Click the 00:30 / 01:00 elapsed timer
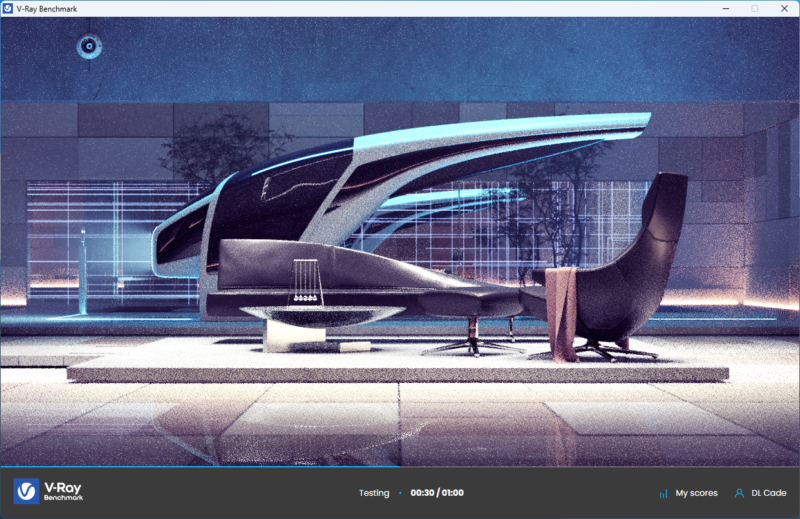The image size is (800, 519). point(437,493)
